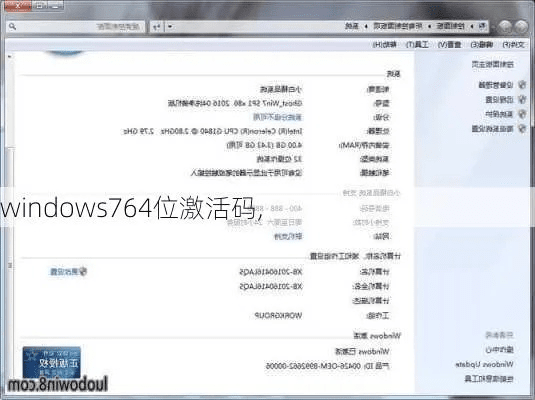Click the shield icon beside 更改设置
Screen dimensions: 535x400
83,271
